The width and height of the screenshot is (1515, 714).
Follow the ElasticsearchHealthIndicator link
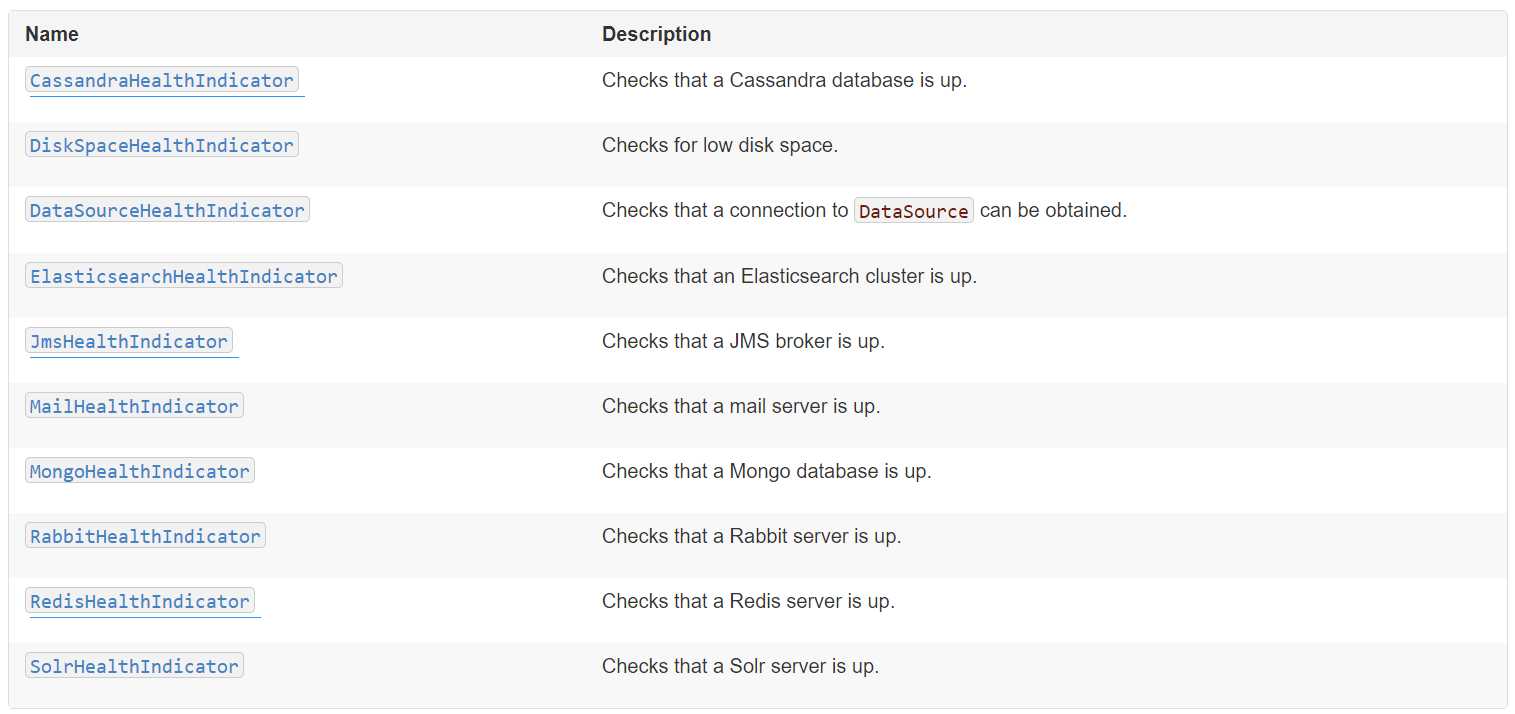click(x=184, y=276)
